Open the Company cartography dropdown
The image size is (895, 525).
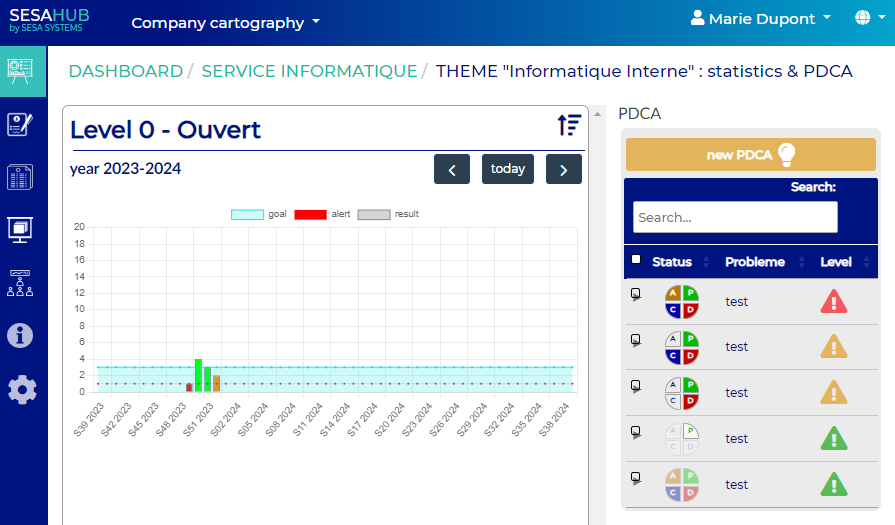(226, 22)
